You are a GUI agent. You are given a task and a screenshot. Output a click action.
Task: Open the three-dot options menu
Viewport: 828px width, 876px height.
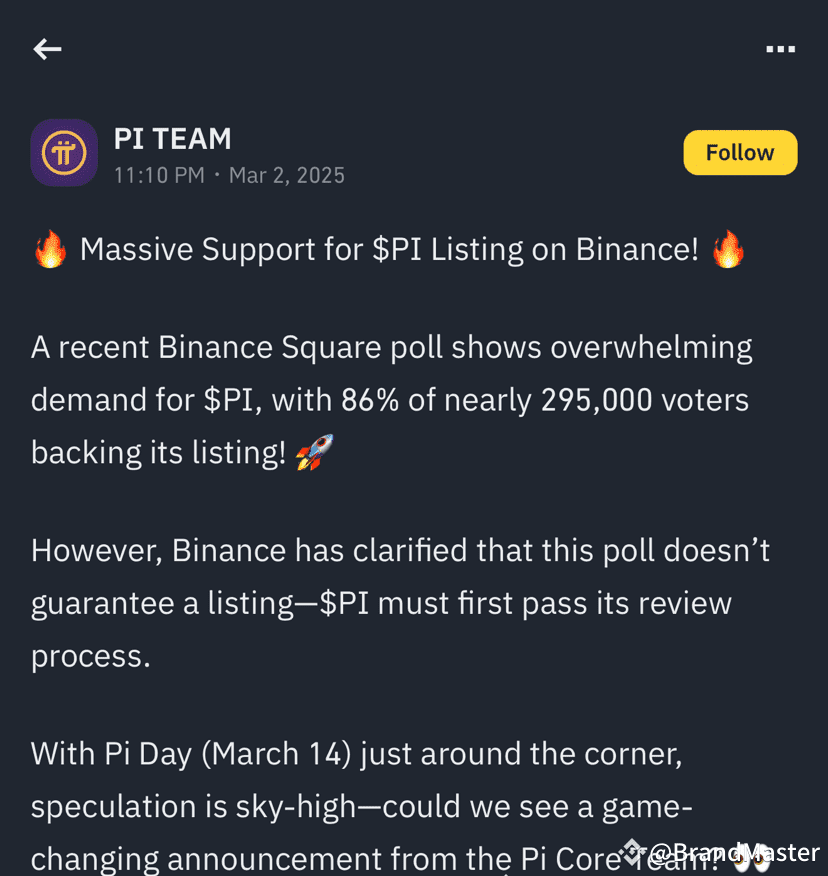[782, 47]
